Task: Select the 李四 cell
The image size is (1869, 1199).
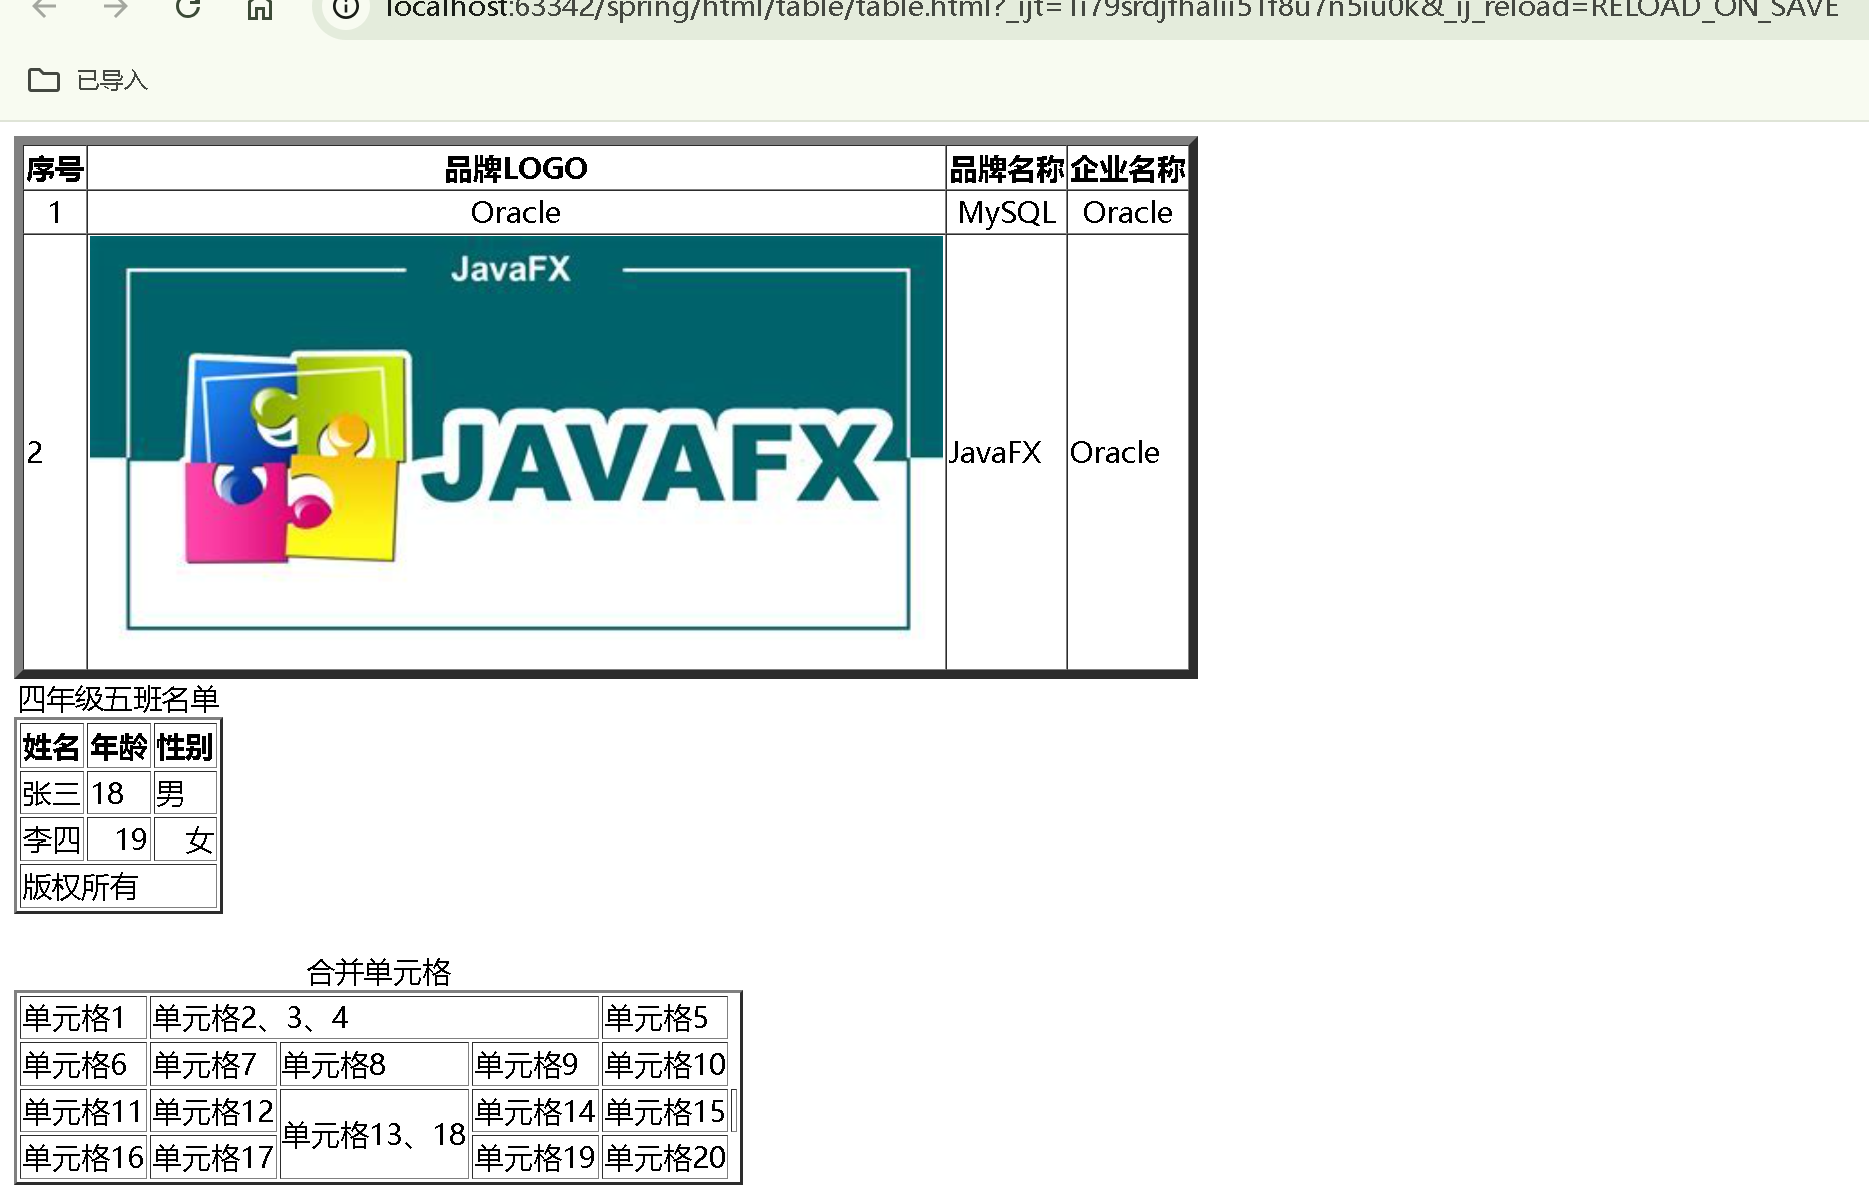Action: click(51, 839)
